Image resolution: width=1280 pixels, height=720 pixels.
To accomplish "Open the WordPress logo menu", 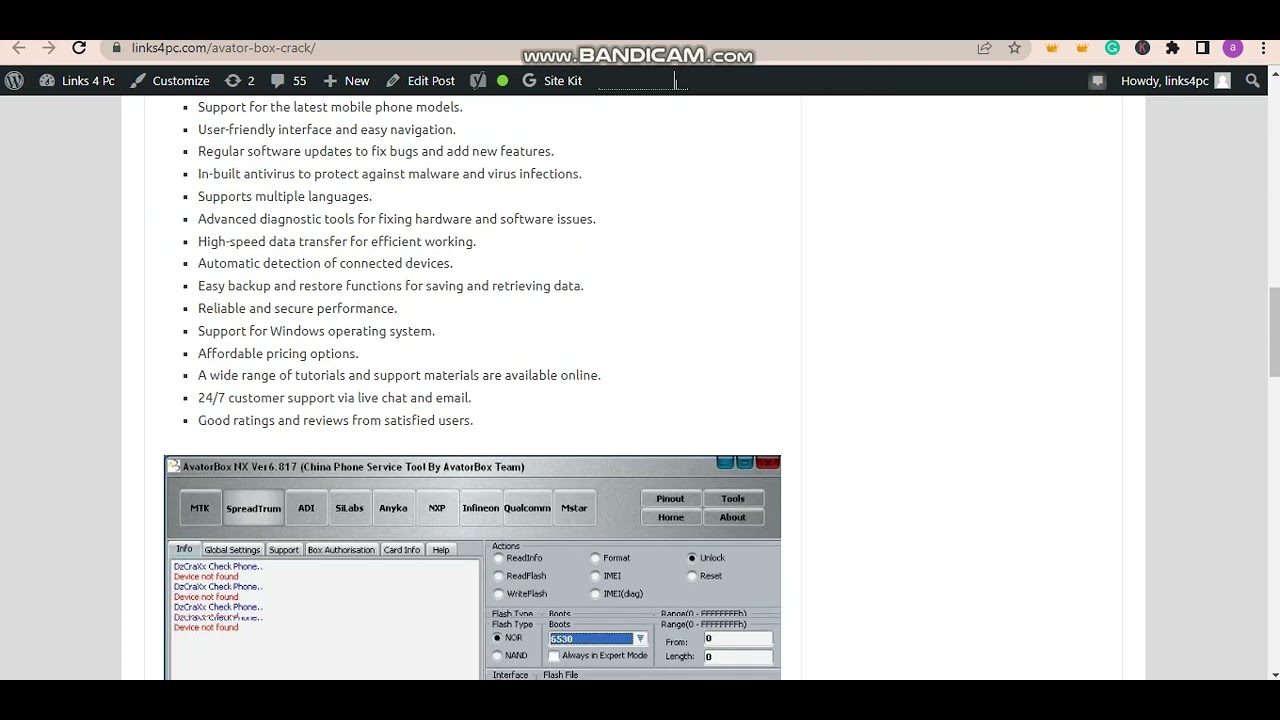I will pos(14,81).
